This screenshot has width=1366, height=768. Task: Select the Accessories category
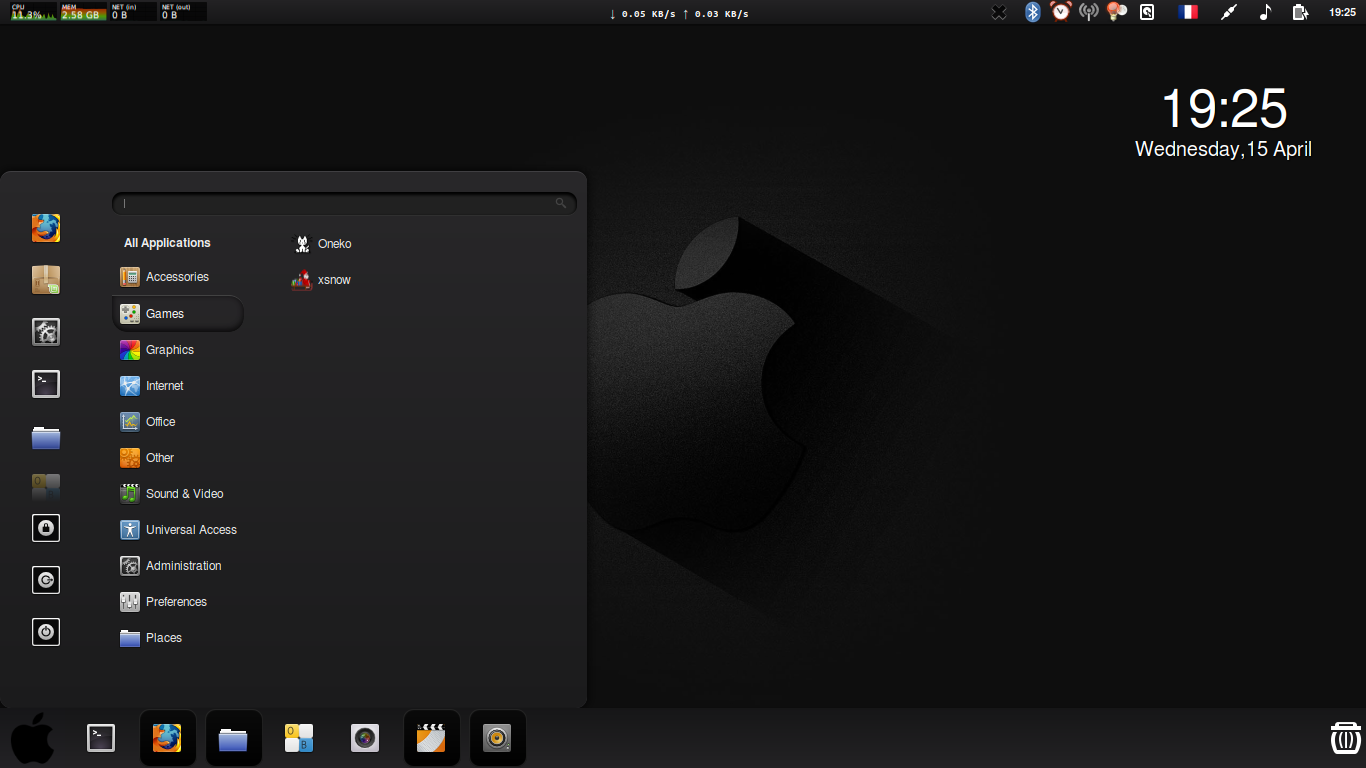coord(178,277)
